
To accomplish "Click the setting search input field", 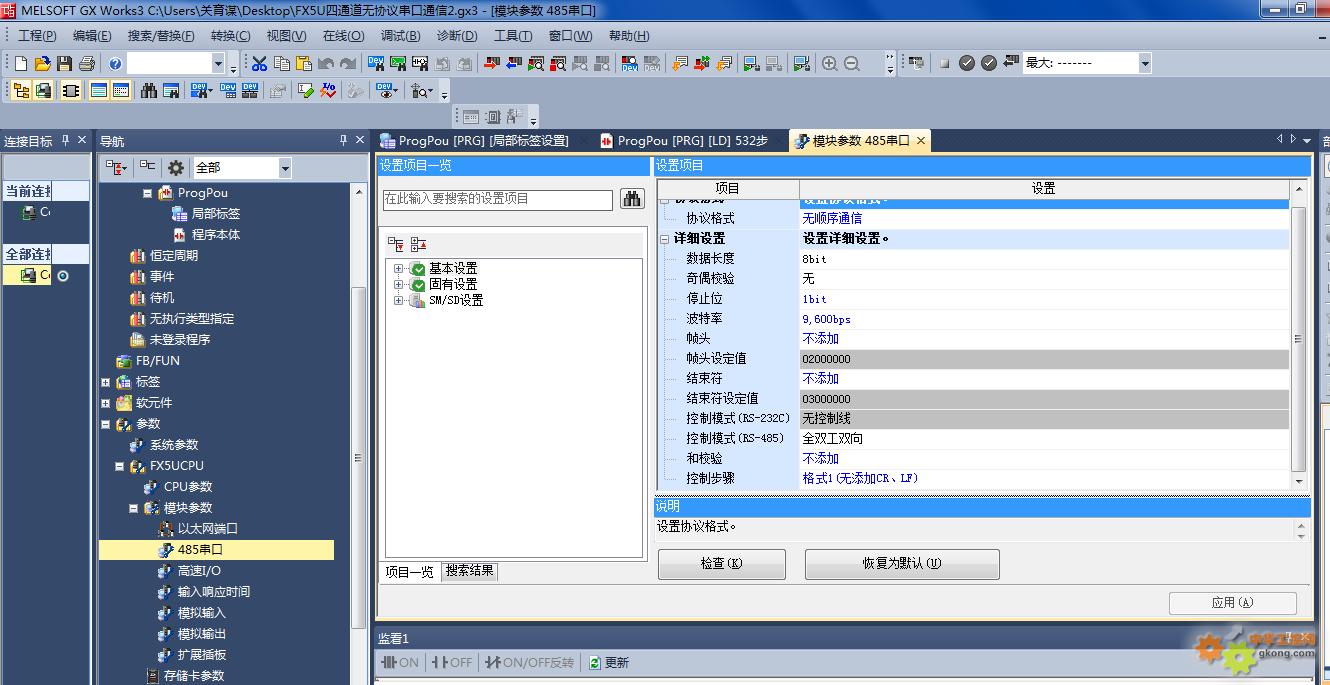I will point(498,199).
